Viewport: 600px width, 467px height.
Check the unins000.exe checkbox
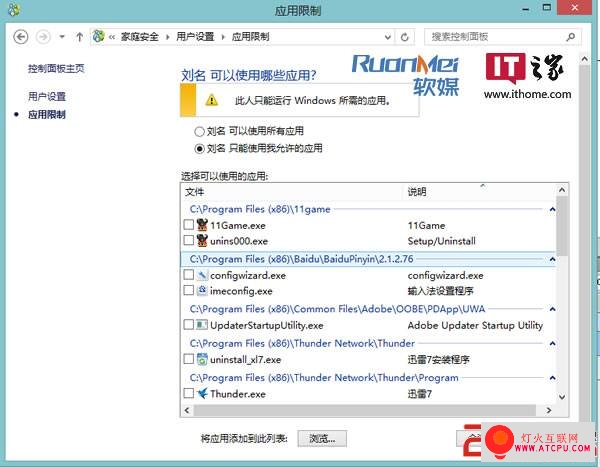189,240
